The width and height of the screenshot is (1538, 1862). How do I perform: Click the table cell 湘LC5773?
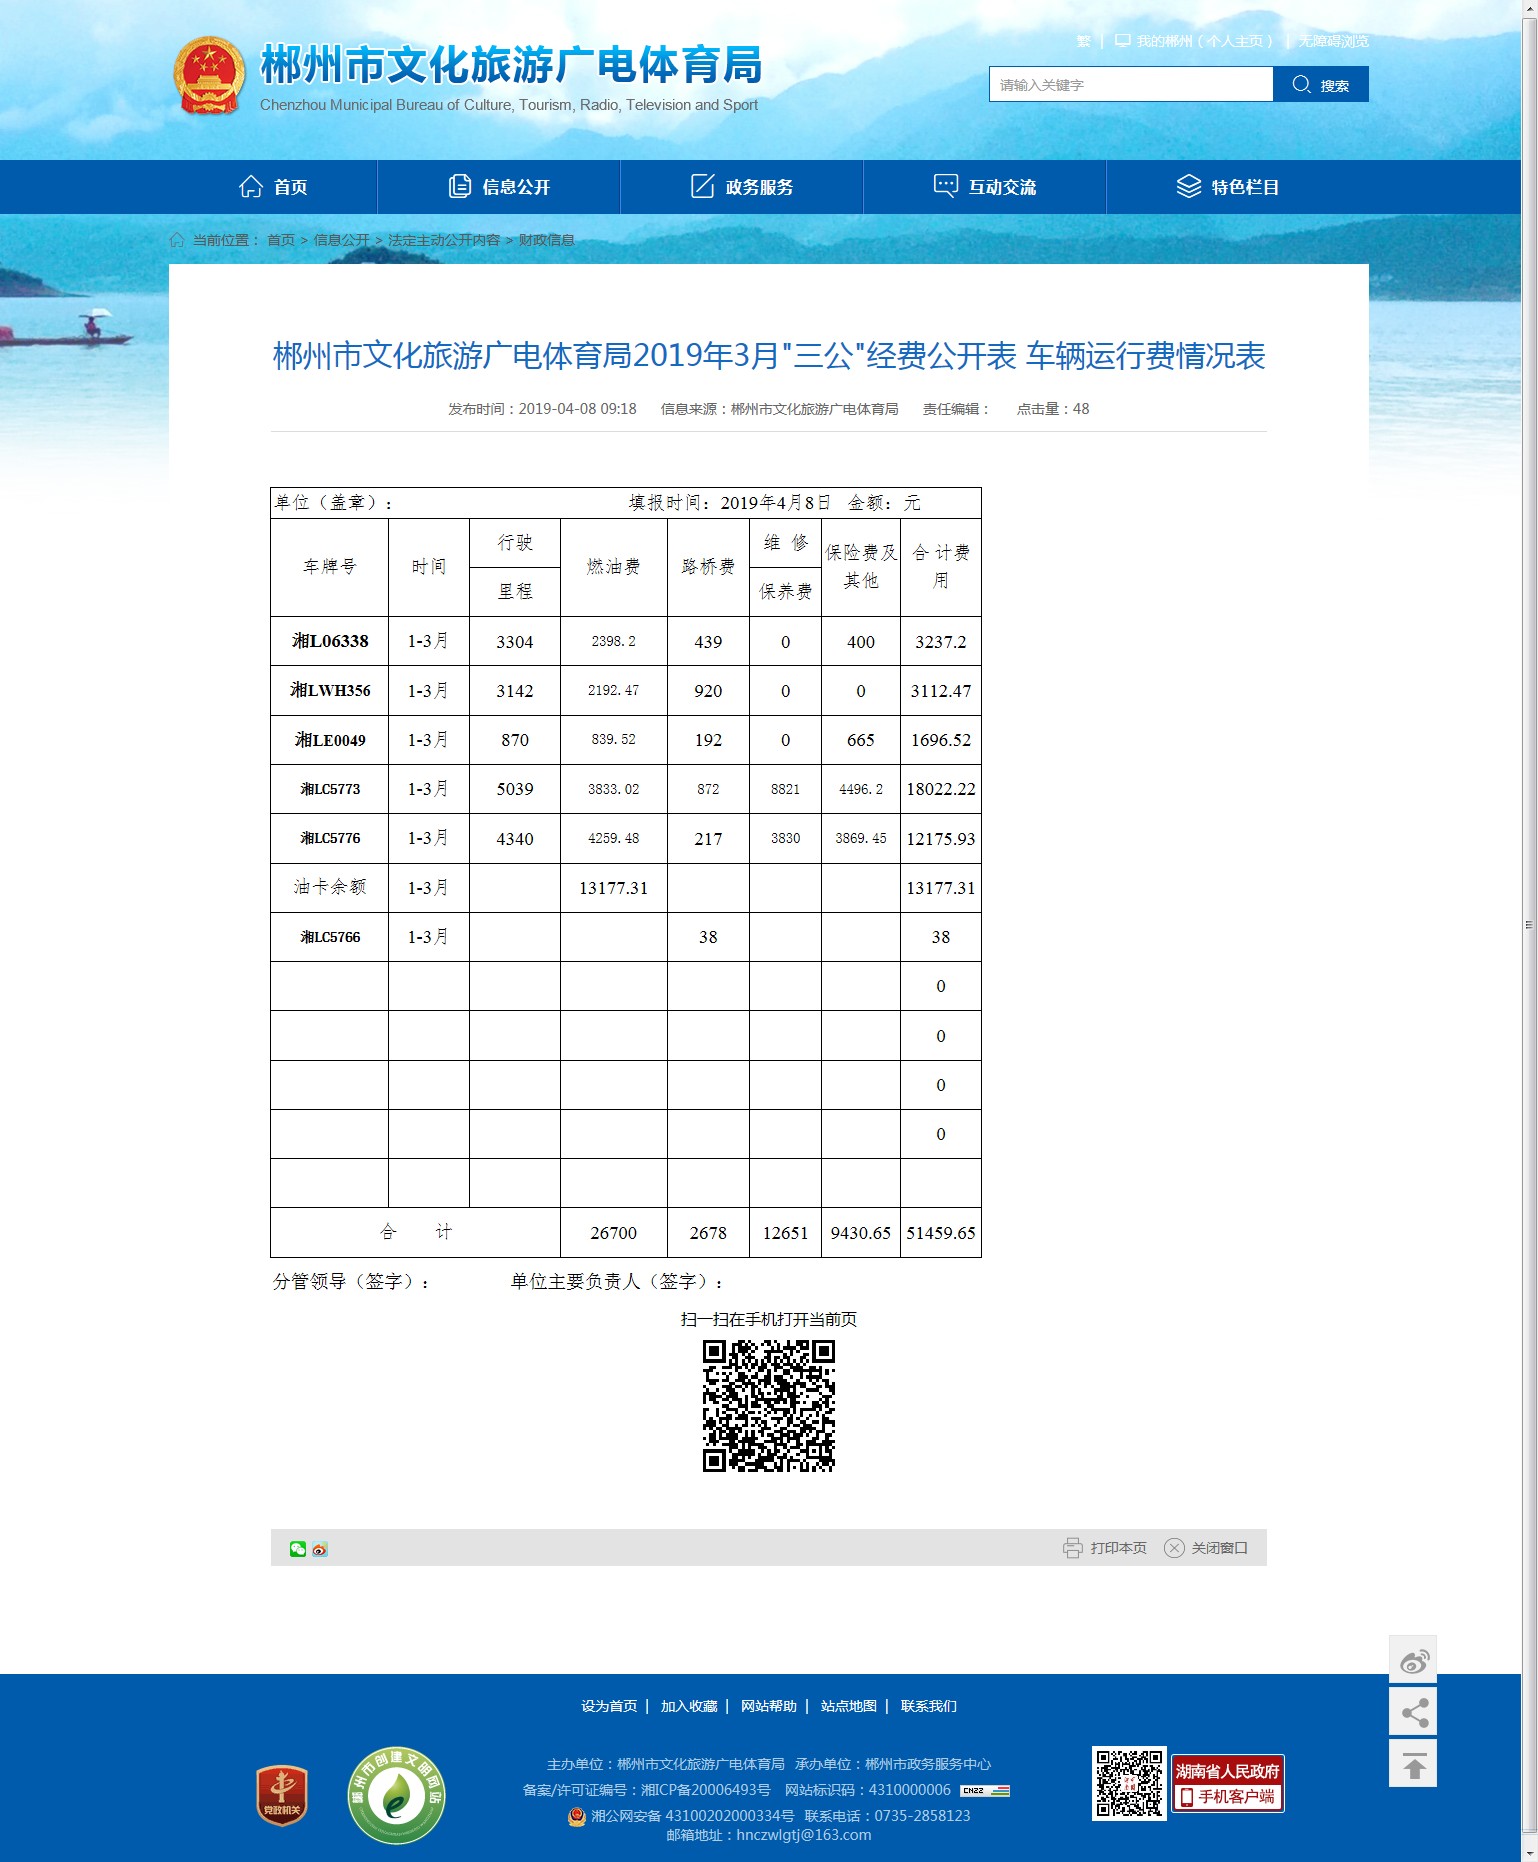(330, 789)
